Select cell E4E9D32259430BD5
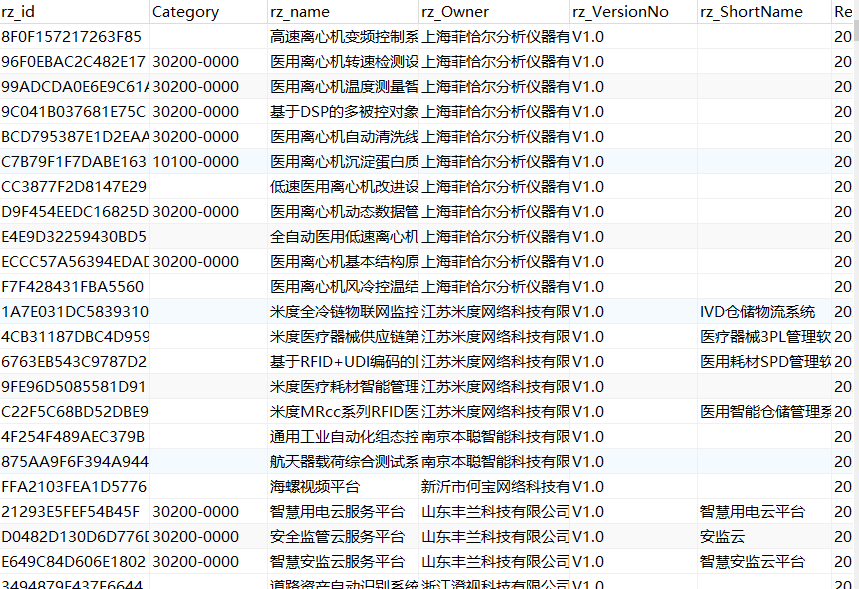859x589 pixels. pos(74,237)
